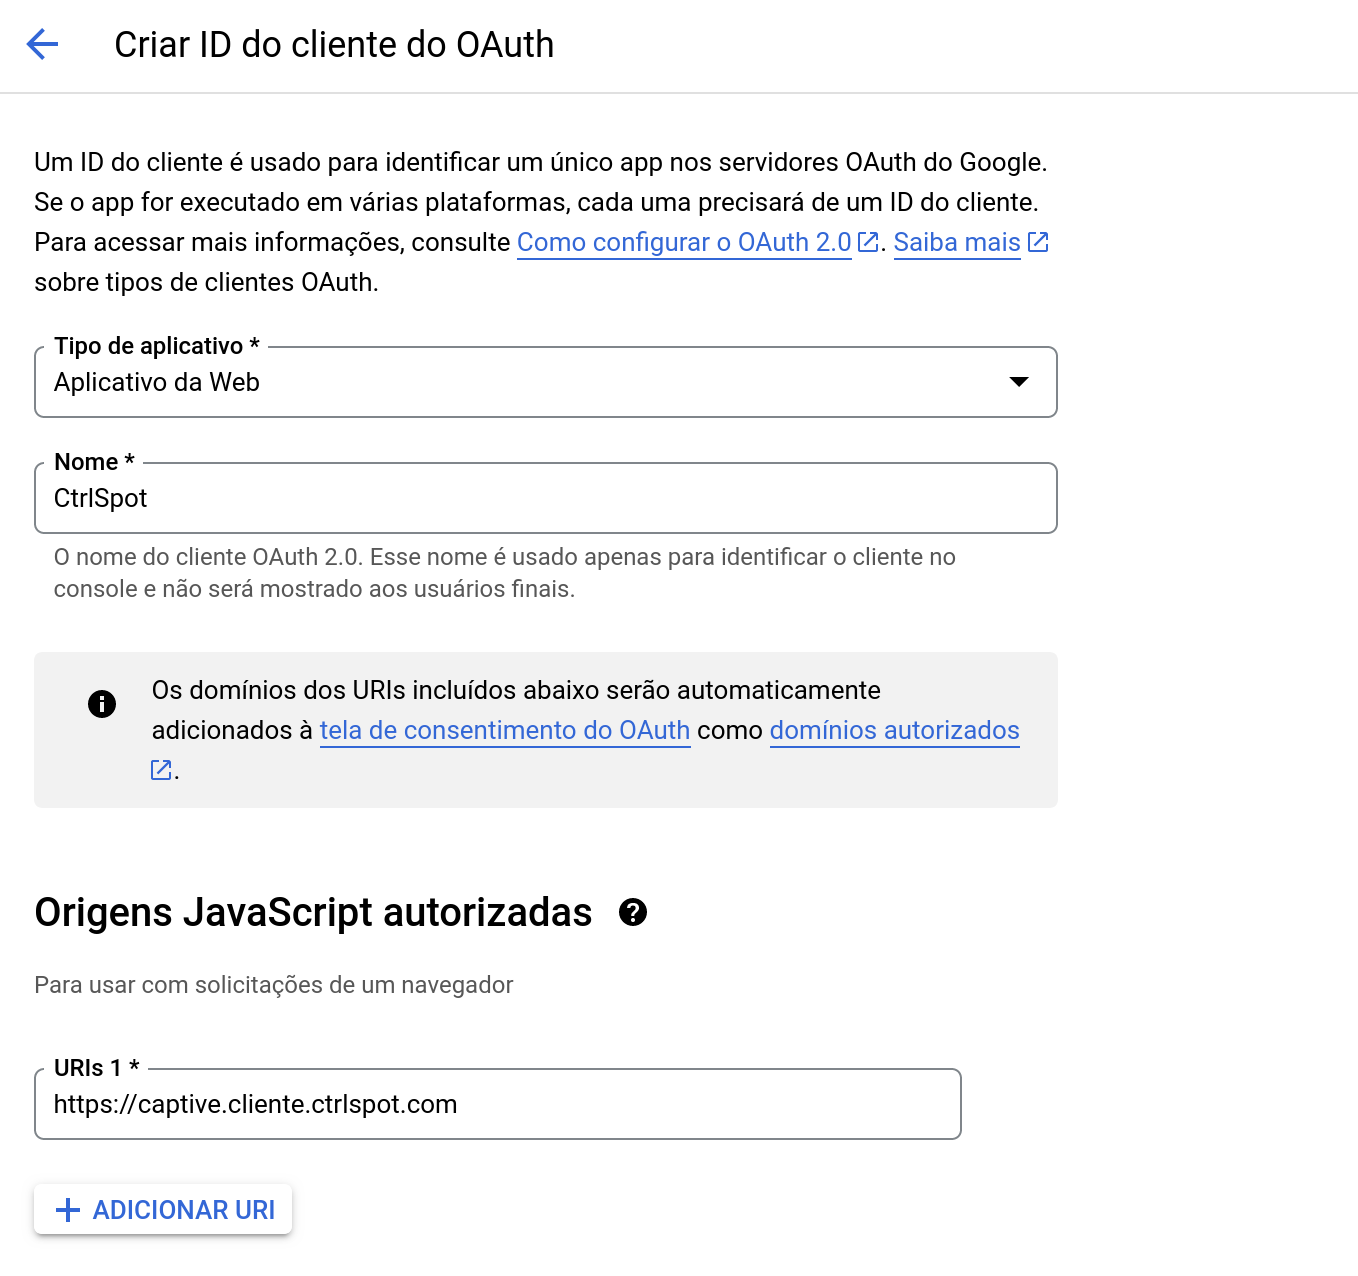Click the back arrow beside the page title
This screenshot has height=1276, width=1358.
point(42,44)
